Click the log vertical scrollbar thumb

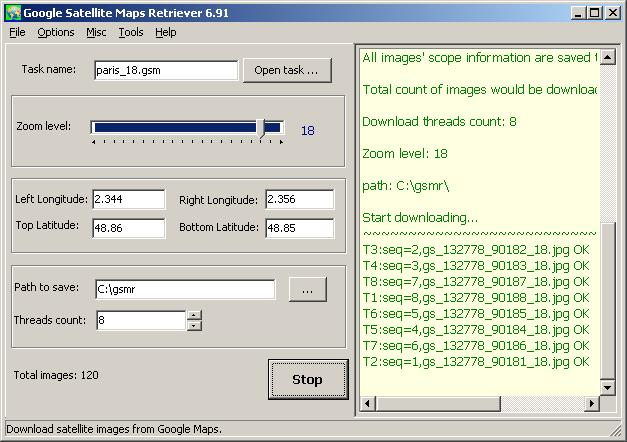607,301
